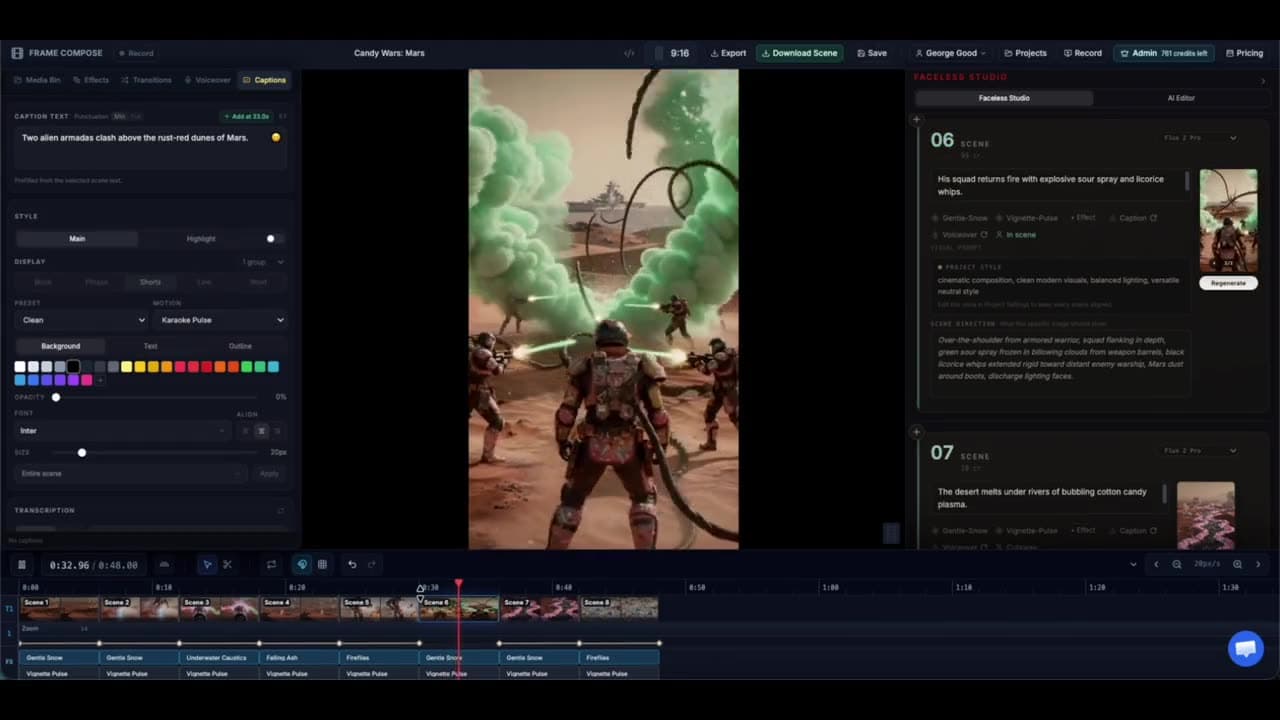This screenshot has width=1280, height=720.
Task: Align caption text left
Action: point(245,431)
